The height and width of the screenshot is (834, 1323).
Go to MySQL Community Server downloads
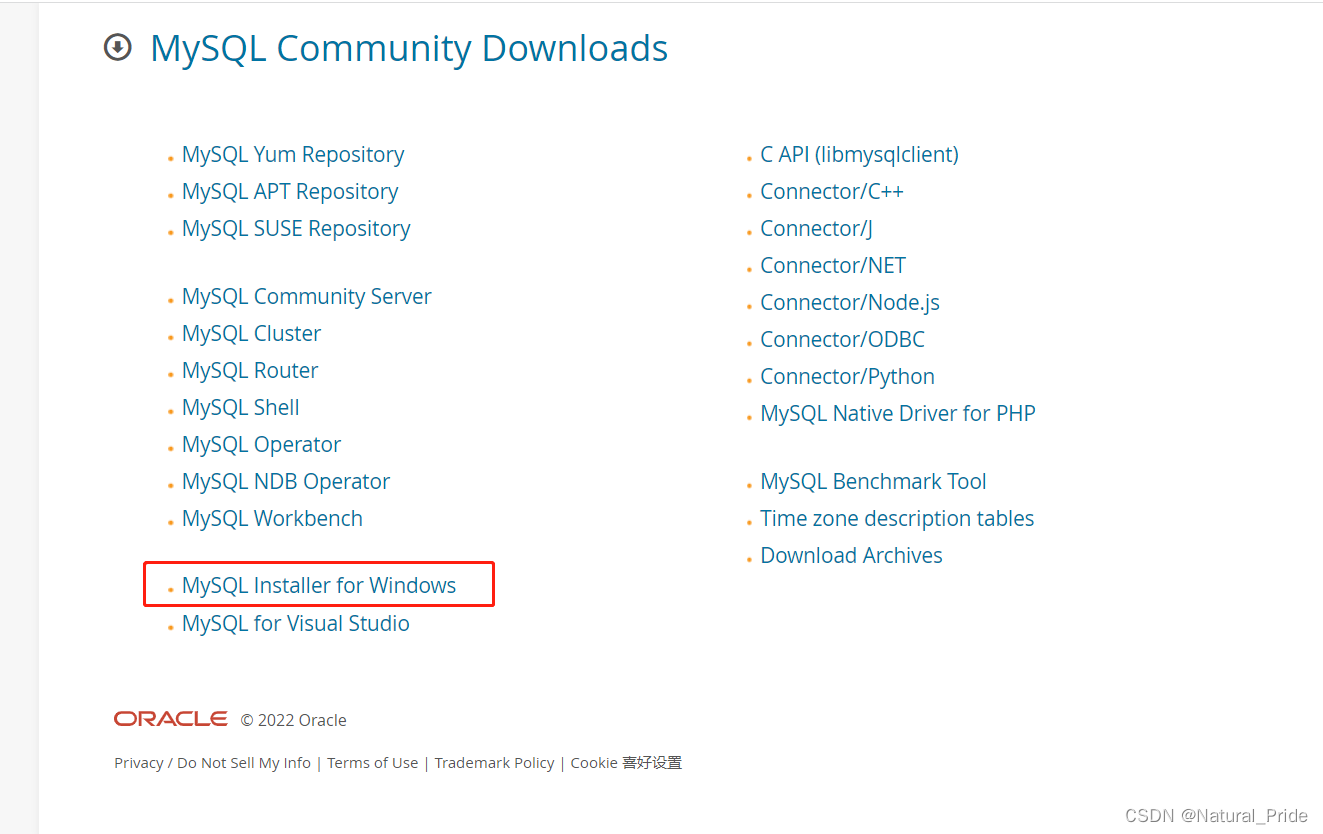pyautogui.click(x=307, y=297)
